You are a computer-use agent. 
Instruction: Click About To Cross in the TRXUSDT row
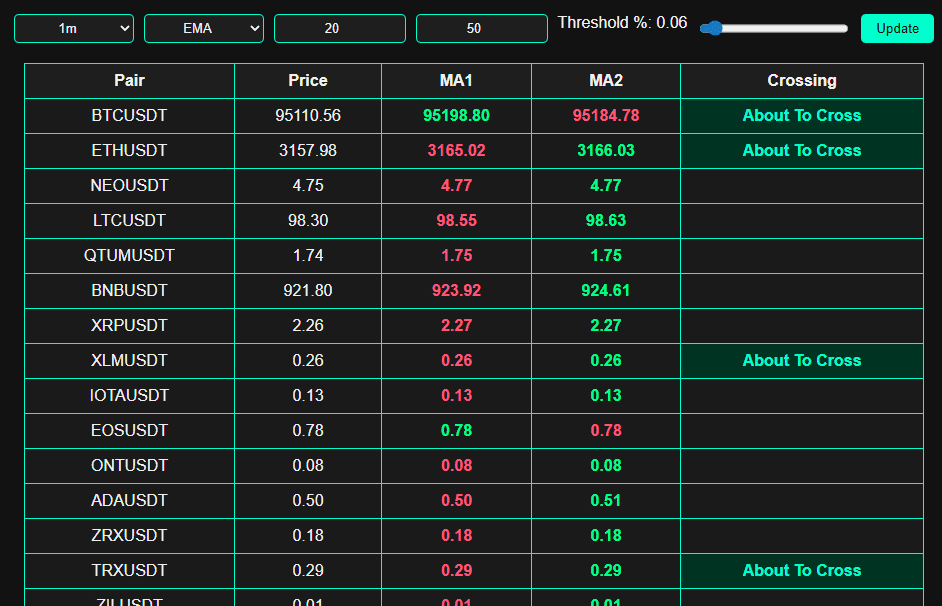tap(801, 570)
